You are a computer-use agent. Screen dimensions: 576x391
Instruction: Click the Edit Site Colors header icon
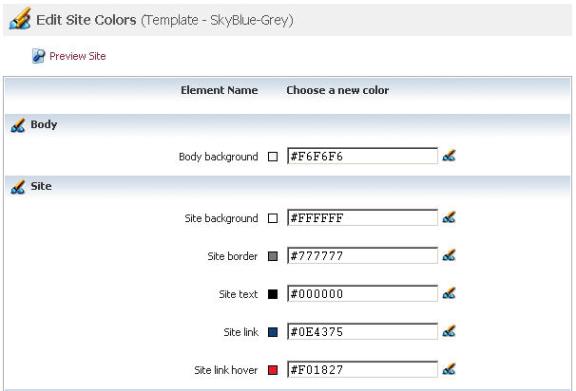[x=20, y=19]
